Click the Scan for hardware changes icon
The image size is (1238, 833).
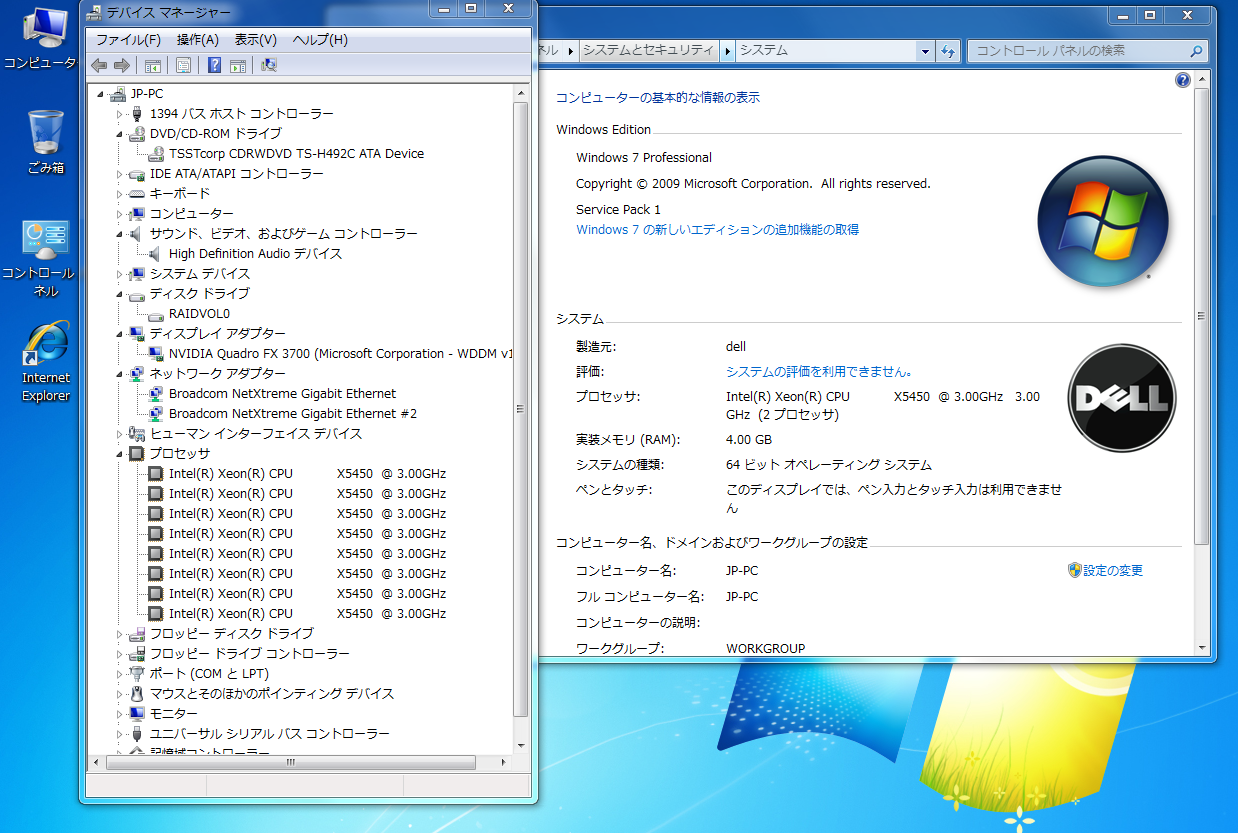click(x=268, y=65)
